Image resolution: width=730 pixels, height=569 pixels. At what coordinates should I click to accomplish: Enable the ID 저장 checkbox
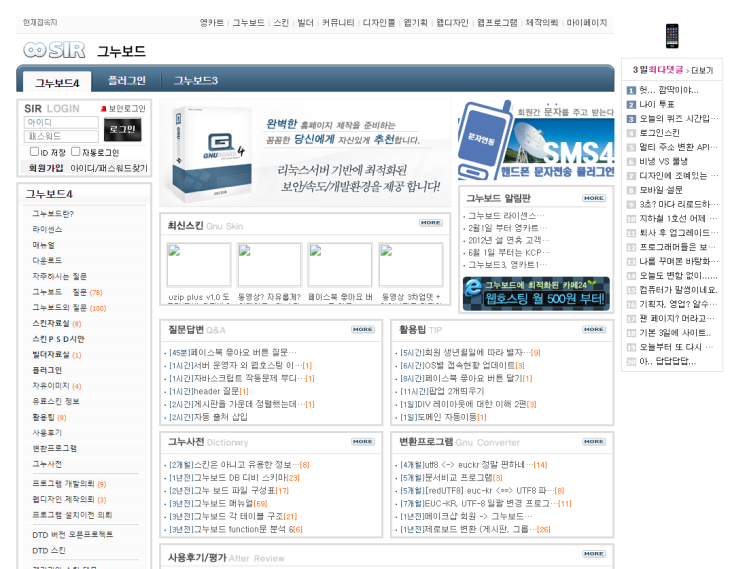click(35, 152)
